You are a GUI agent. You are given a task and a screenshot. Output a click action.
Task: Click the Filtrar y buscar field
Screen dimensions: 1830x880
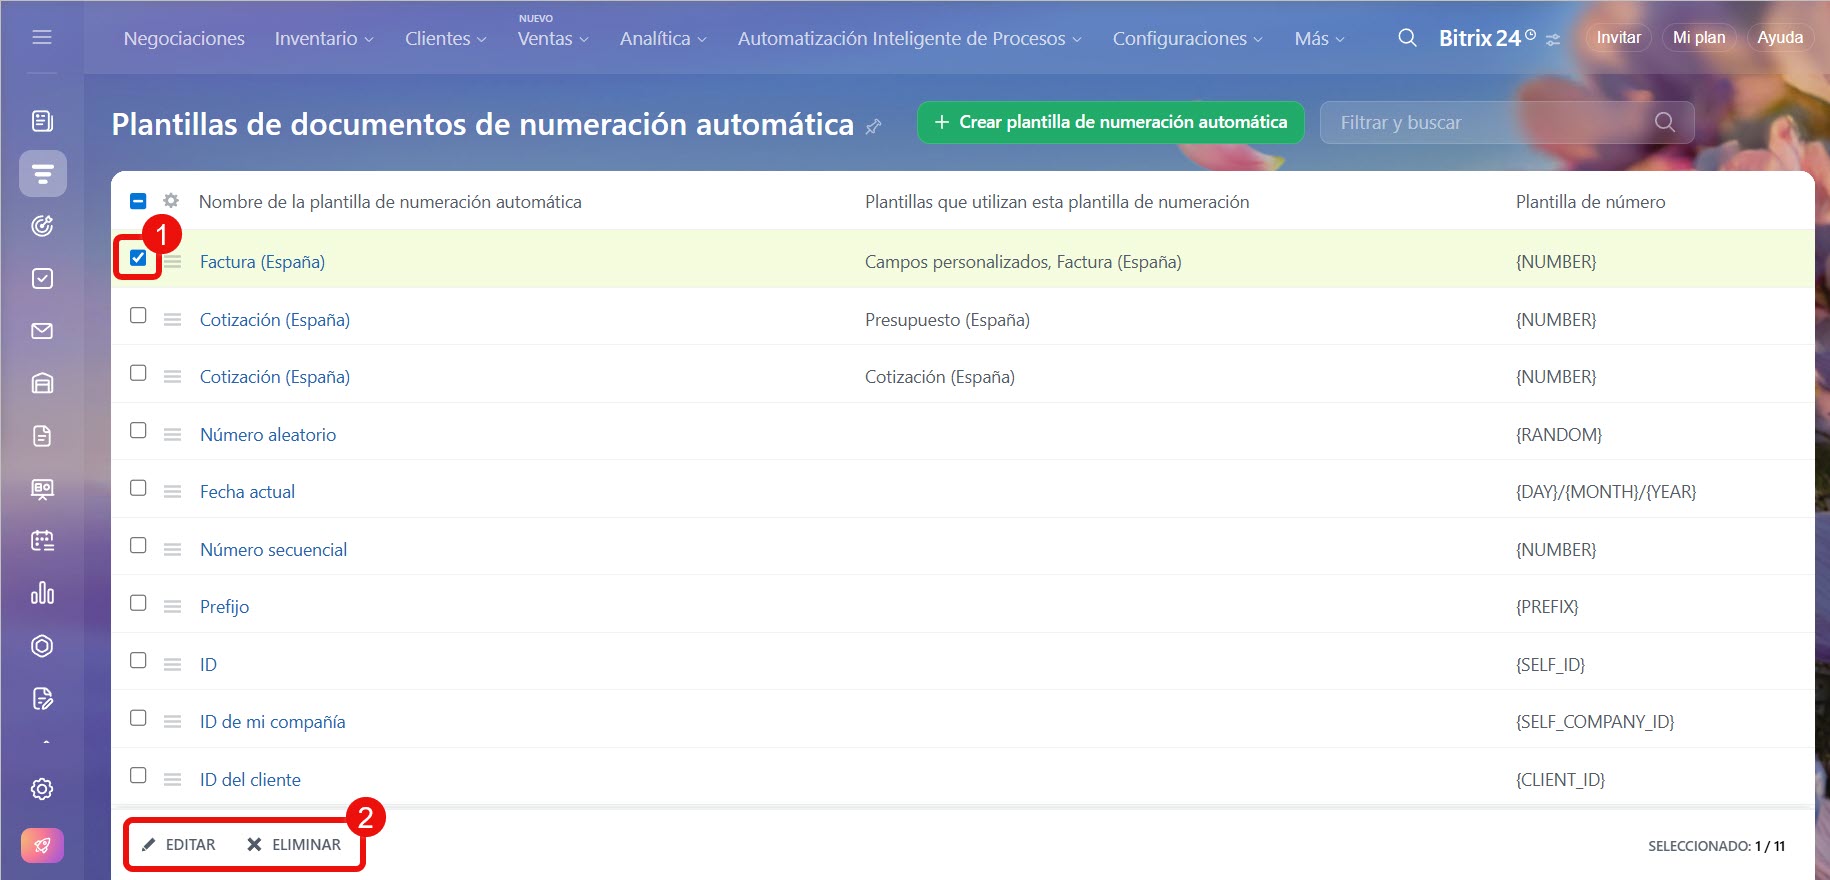[1490, 123]
